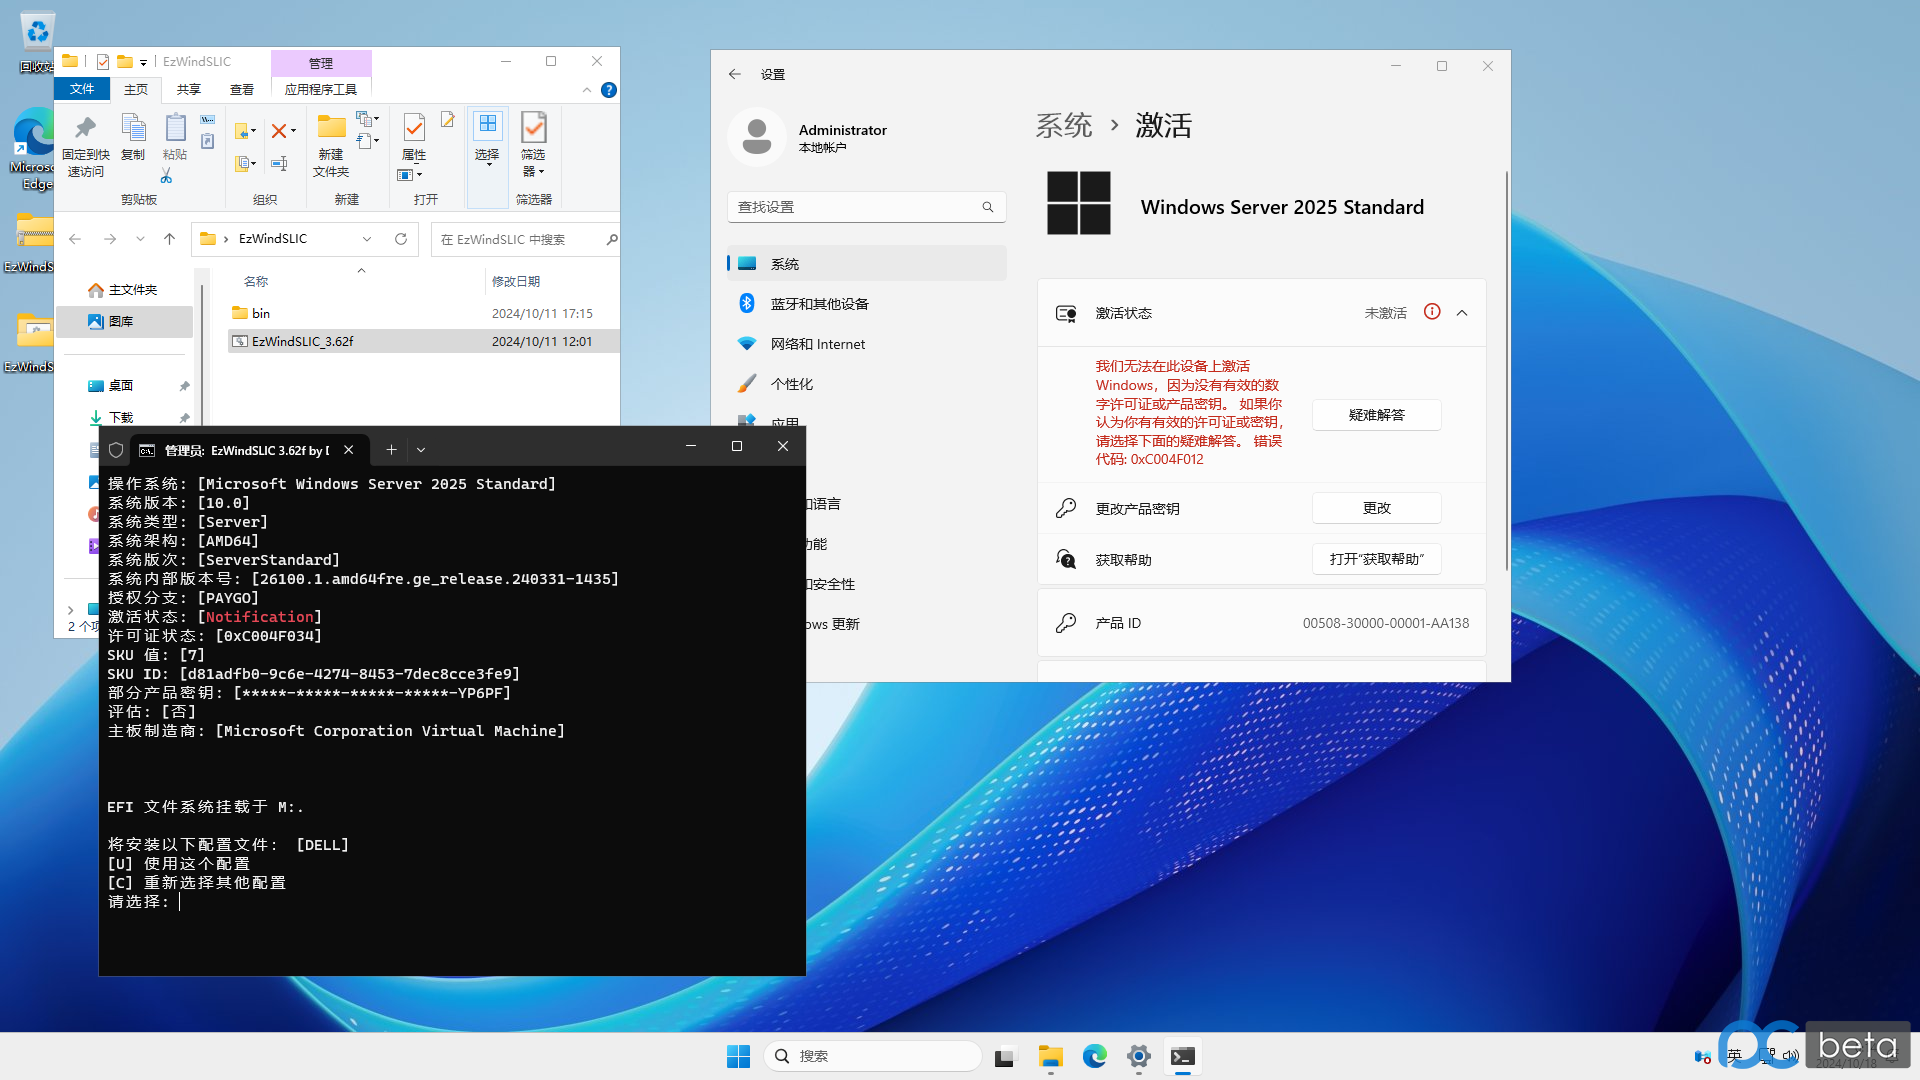
Task: Switch to the 共享 (Share) ribbon tab
Action: (x=188, y=90)
